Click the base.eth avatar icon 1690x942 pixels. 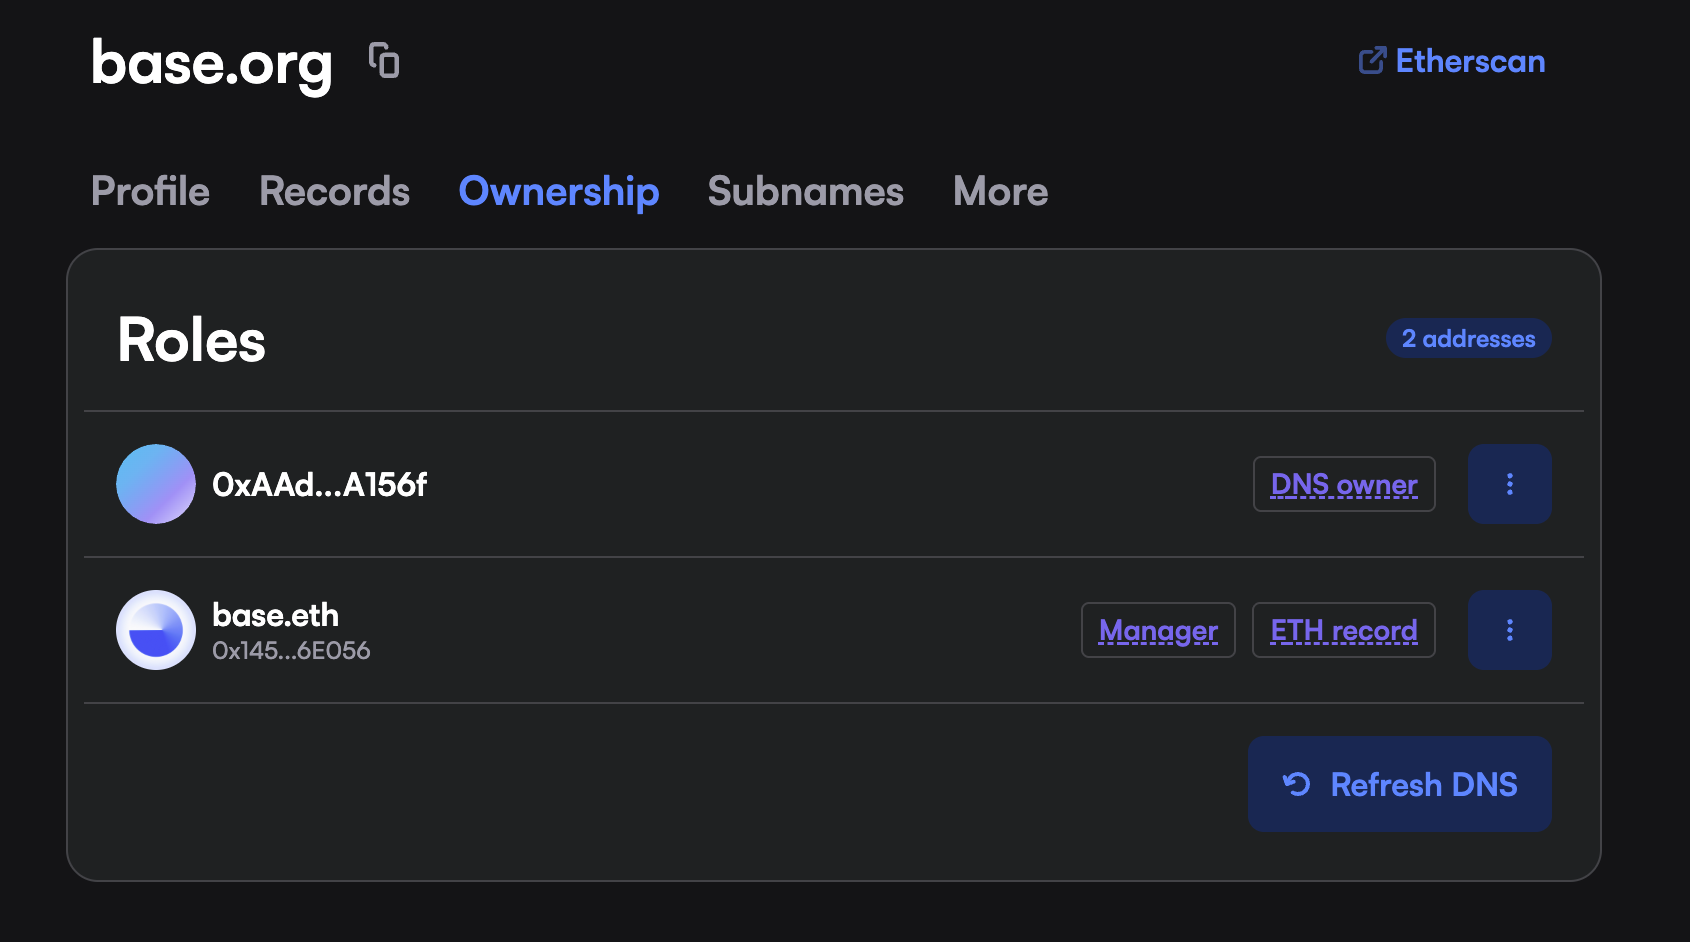(x=156, y=630)
